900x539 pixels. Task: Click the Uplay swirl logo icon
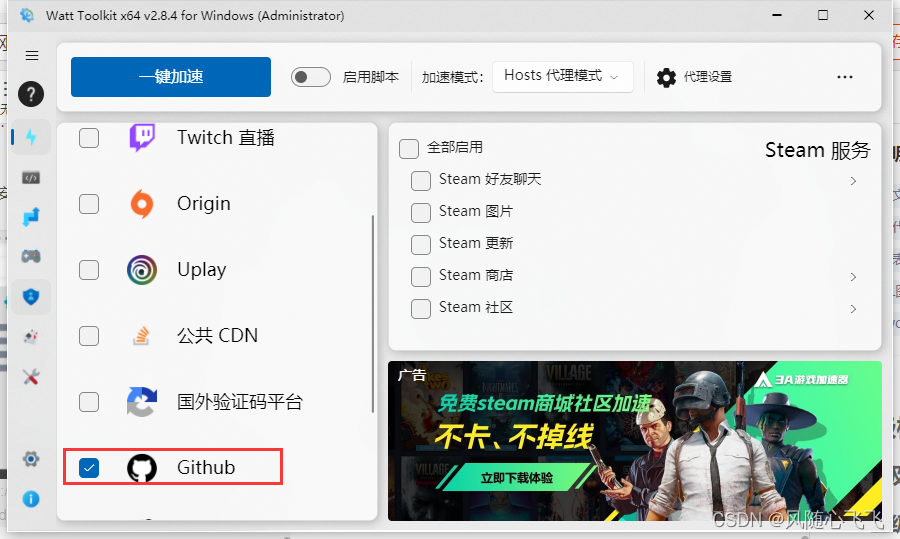142,270
